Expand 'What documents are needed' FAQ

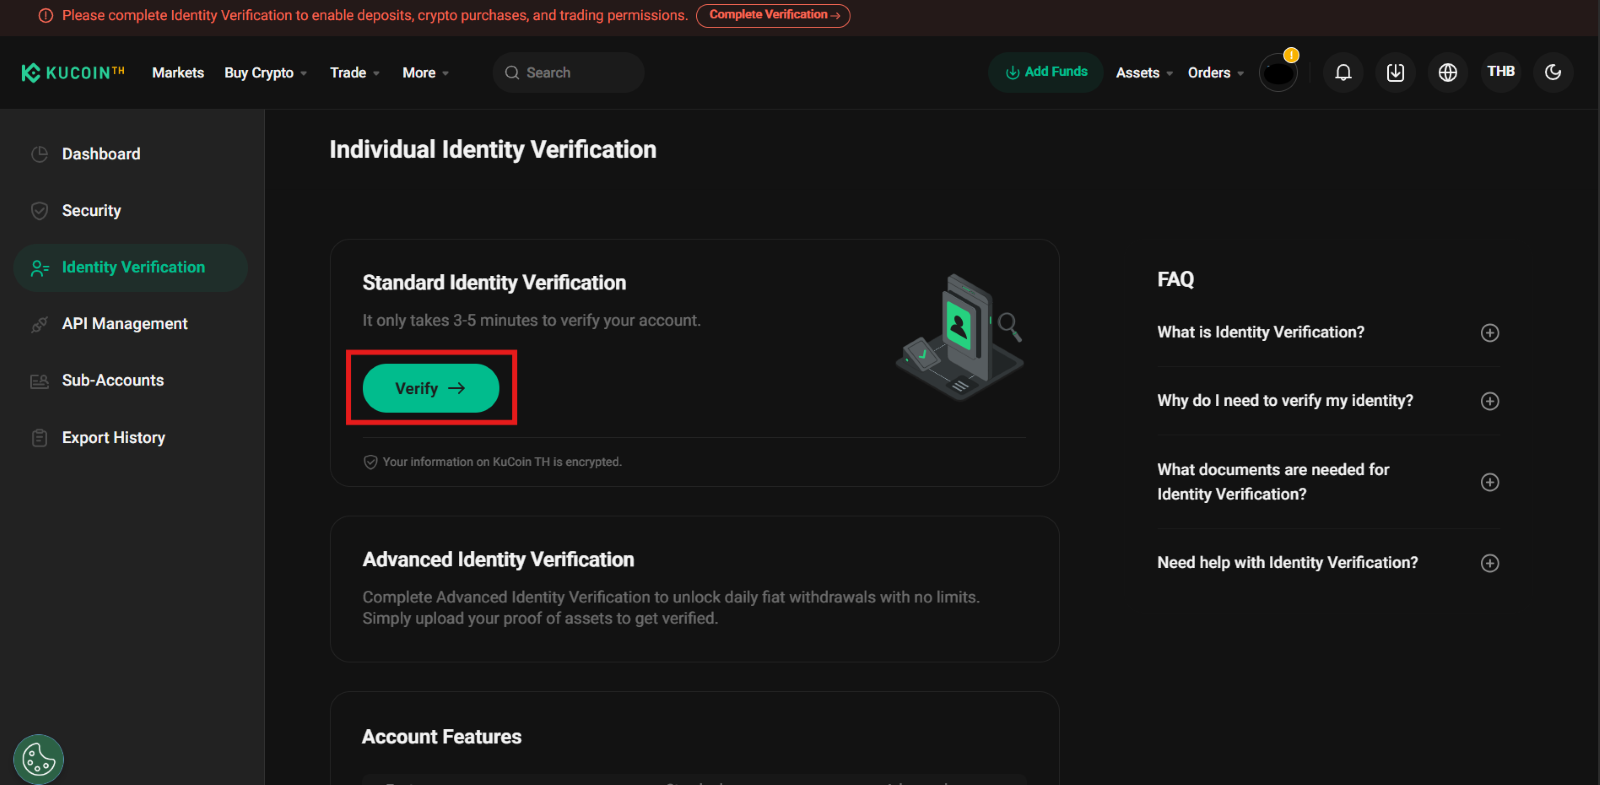pos(1489,482)
